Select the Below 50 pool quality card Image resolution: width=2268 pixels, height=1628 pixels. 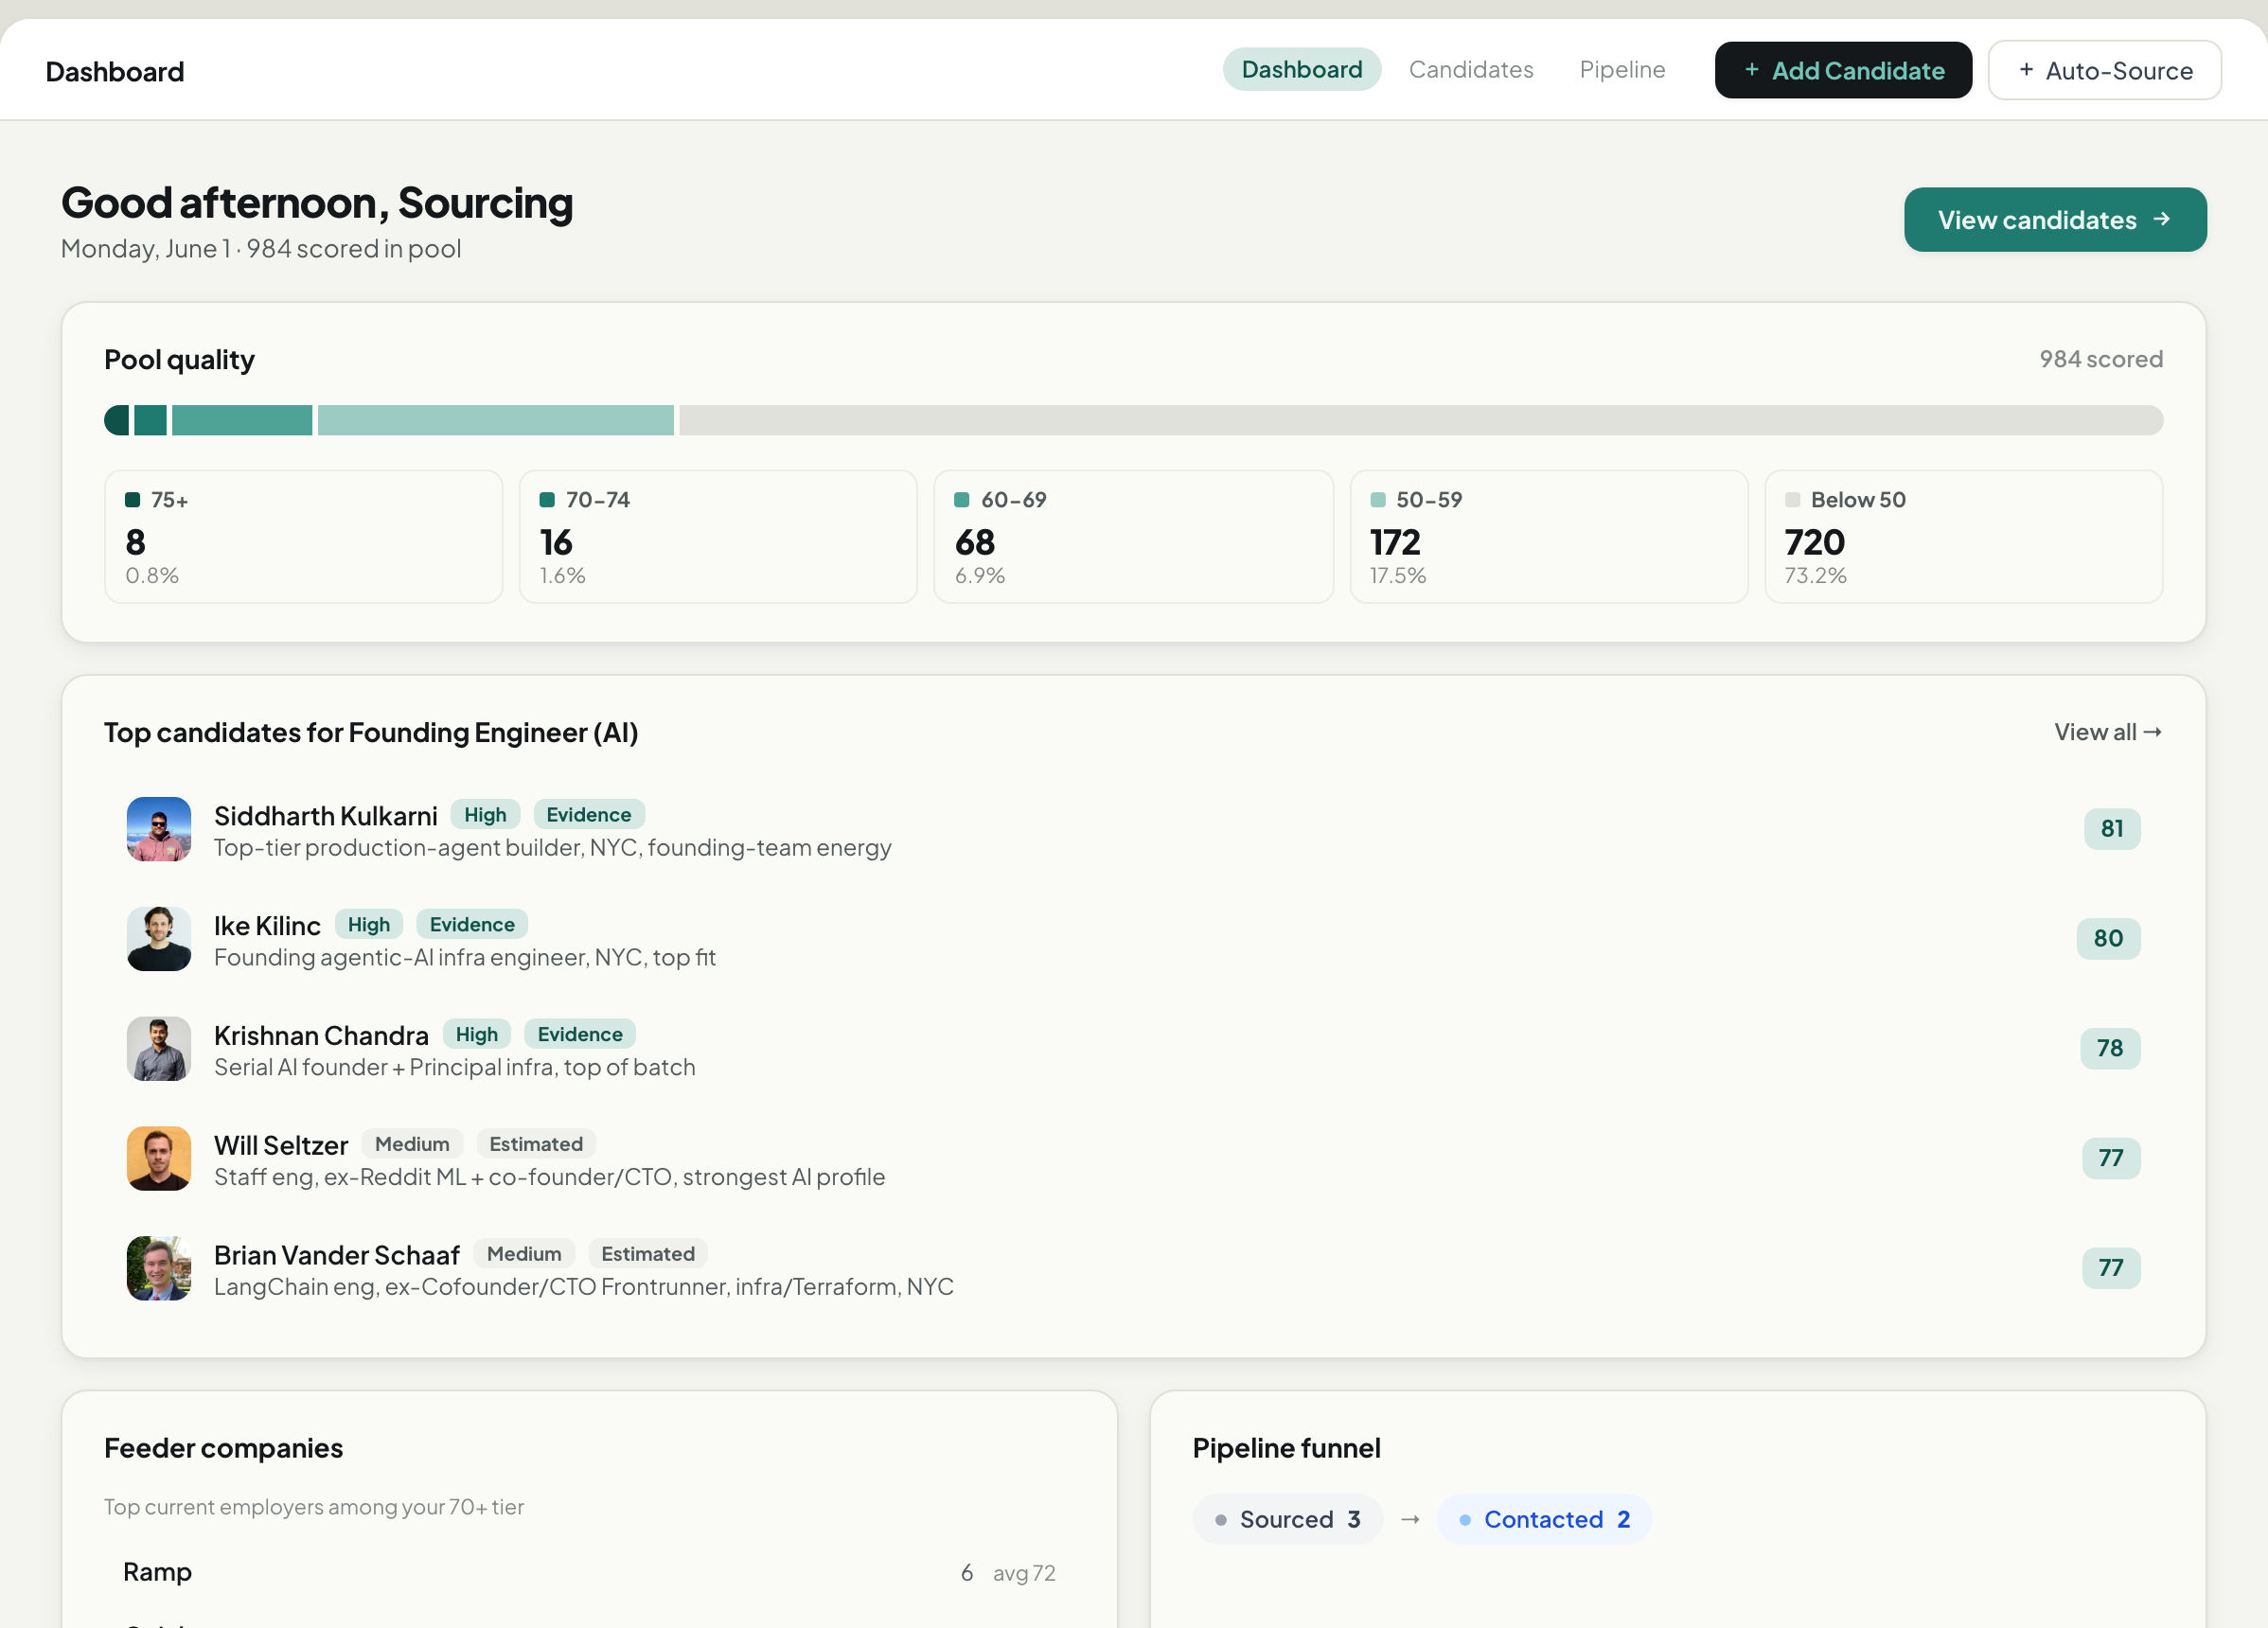click(1964, 537)
